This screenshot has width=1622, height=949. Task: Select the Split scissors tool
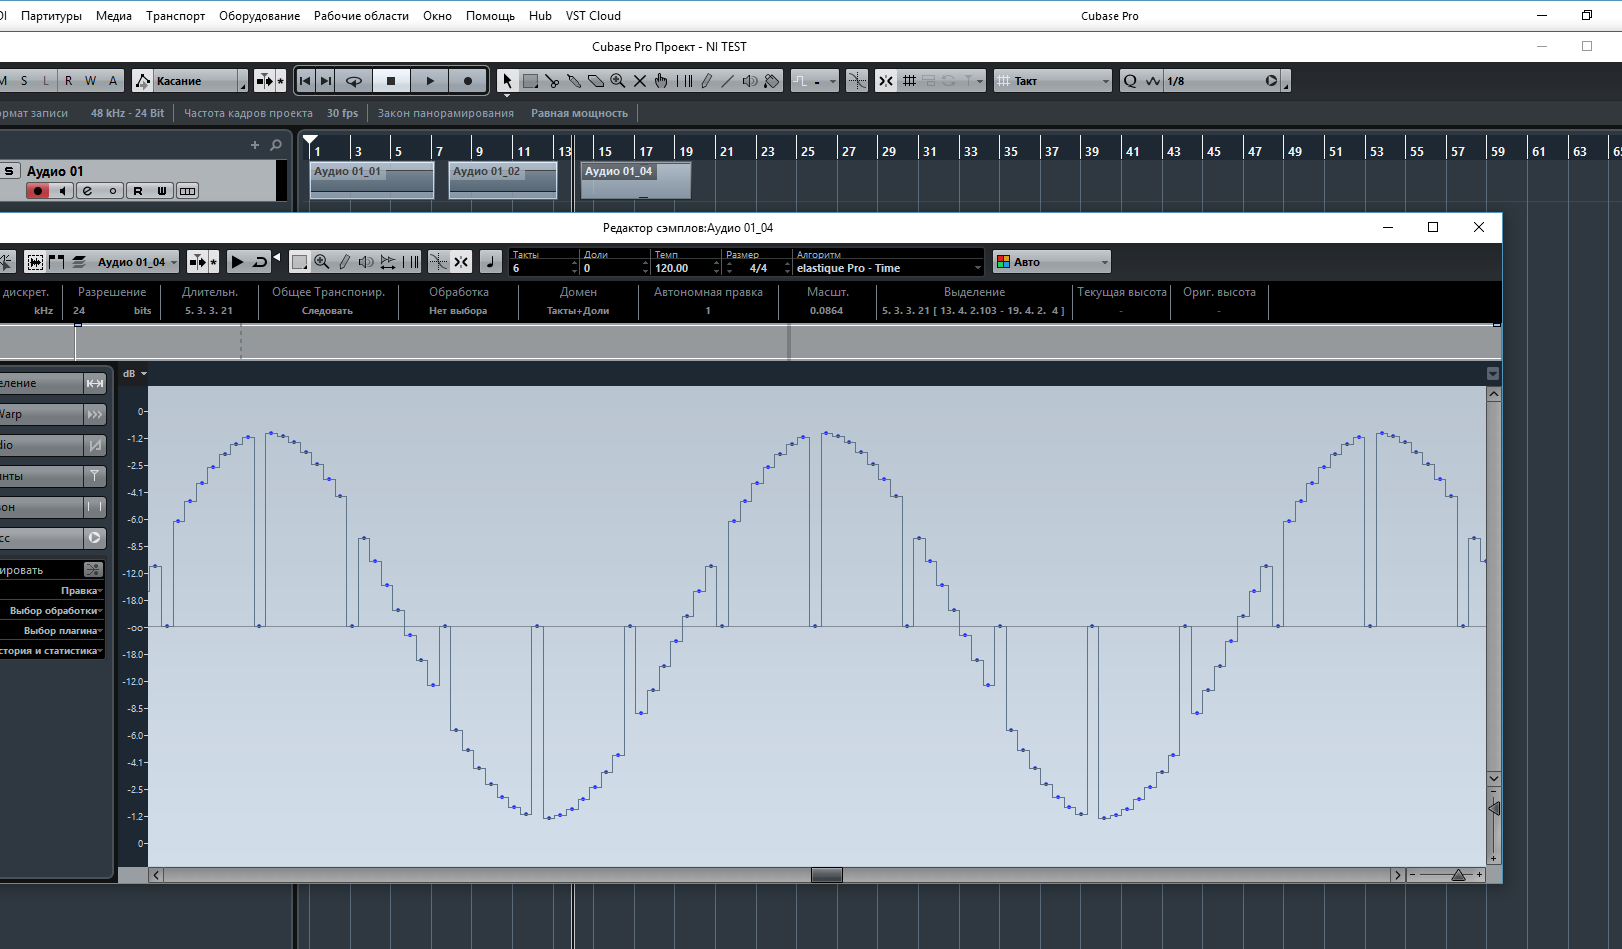pyautogui.click(x=552, y=81)
